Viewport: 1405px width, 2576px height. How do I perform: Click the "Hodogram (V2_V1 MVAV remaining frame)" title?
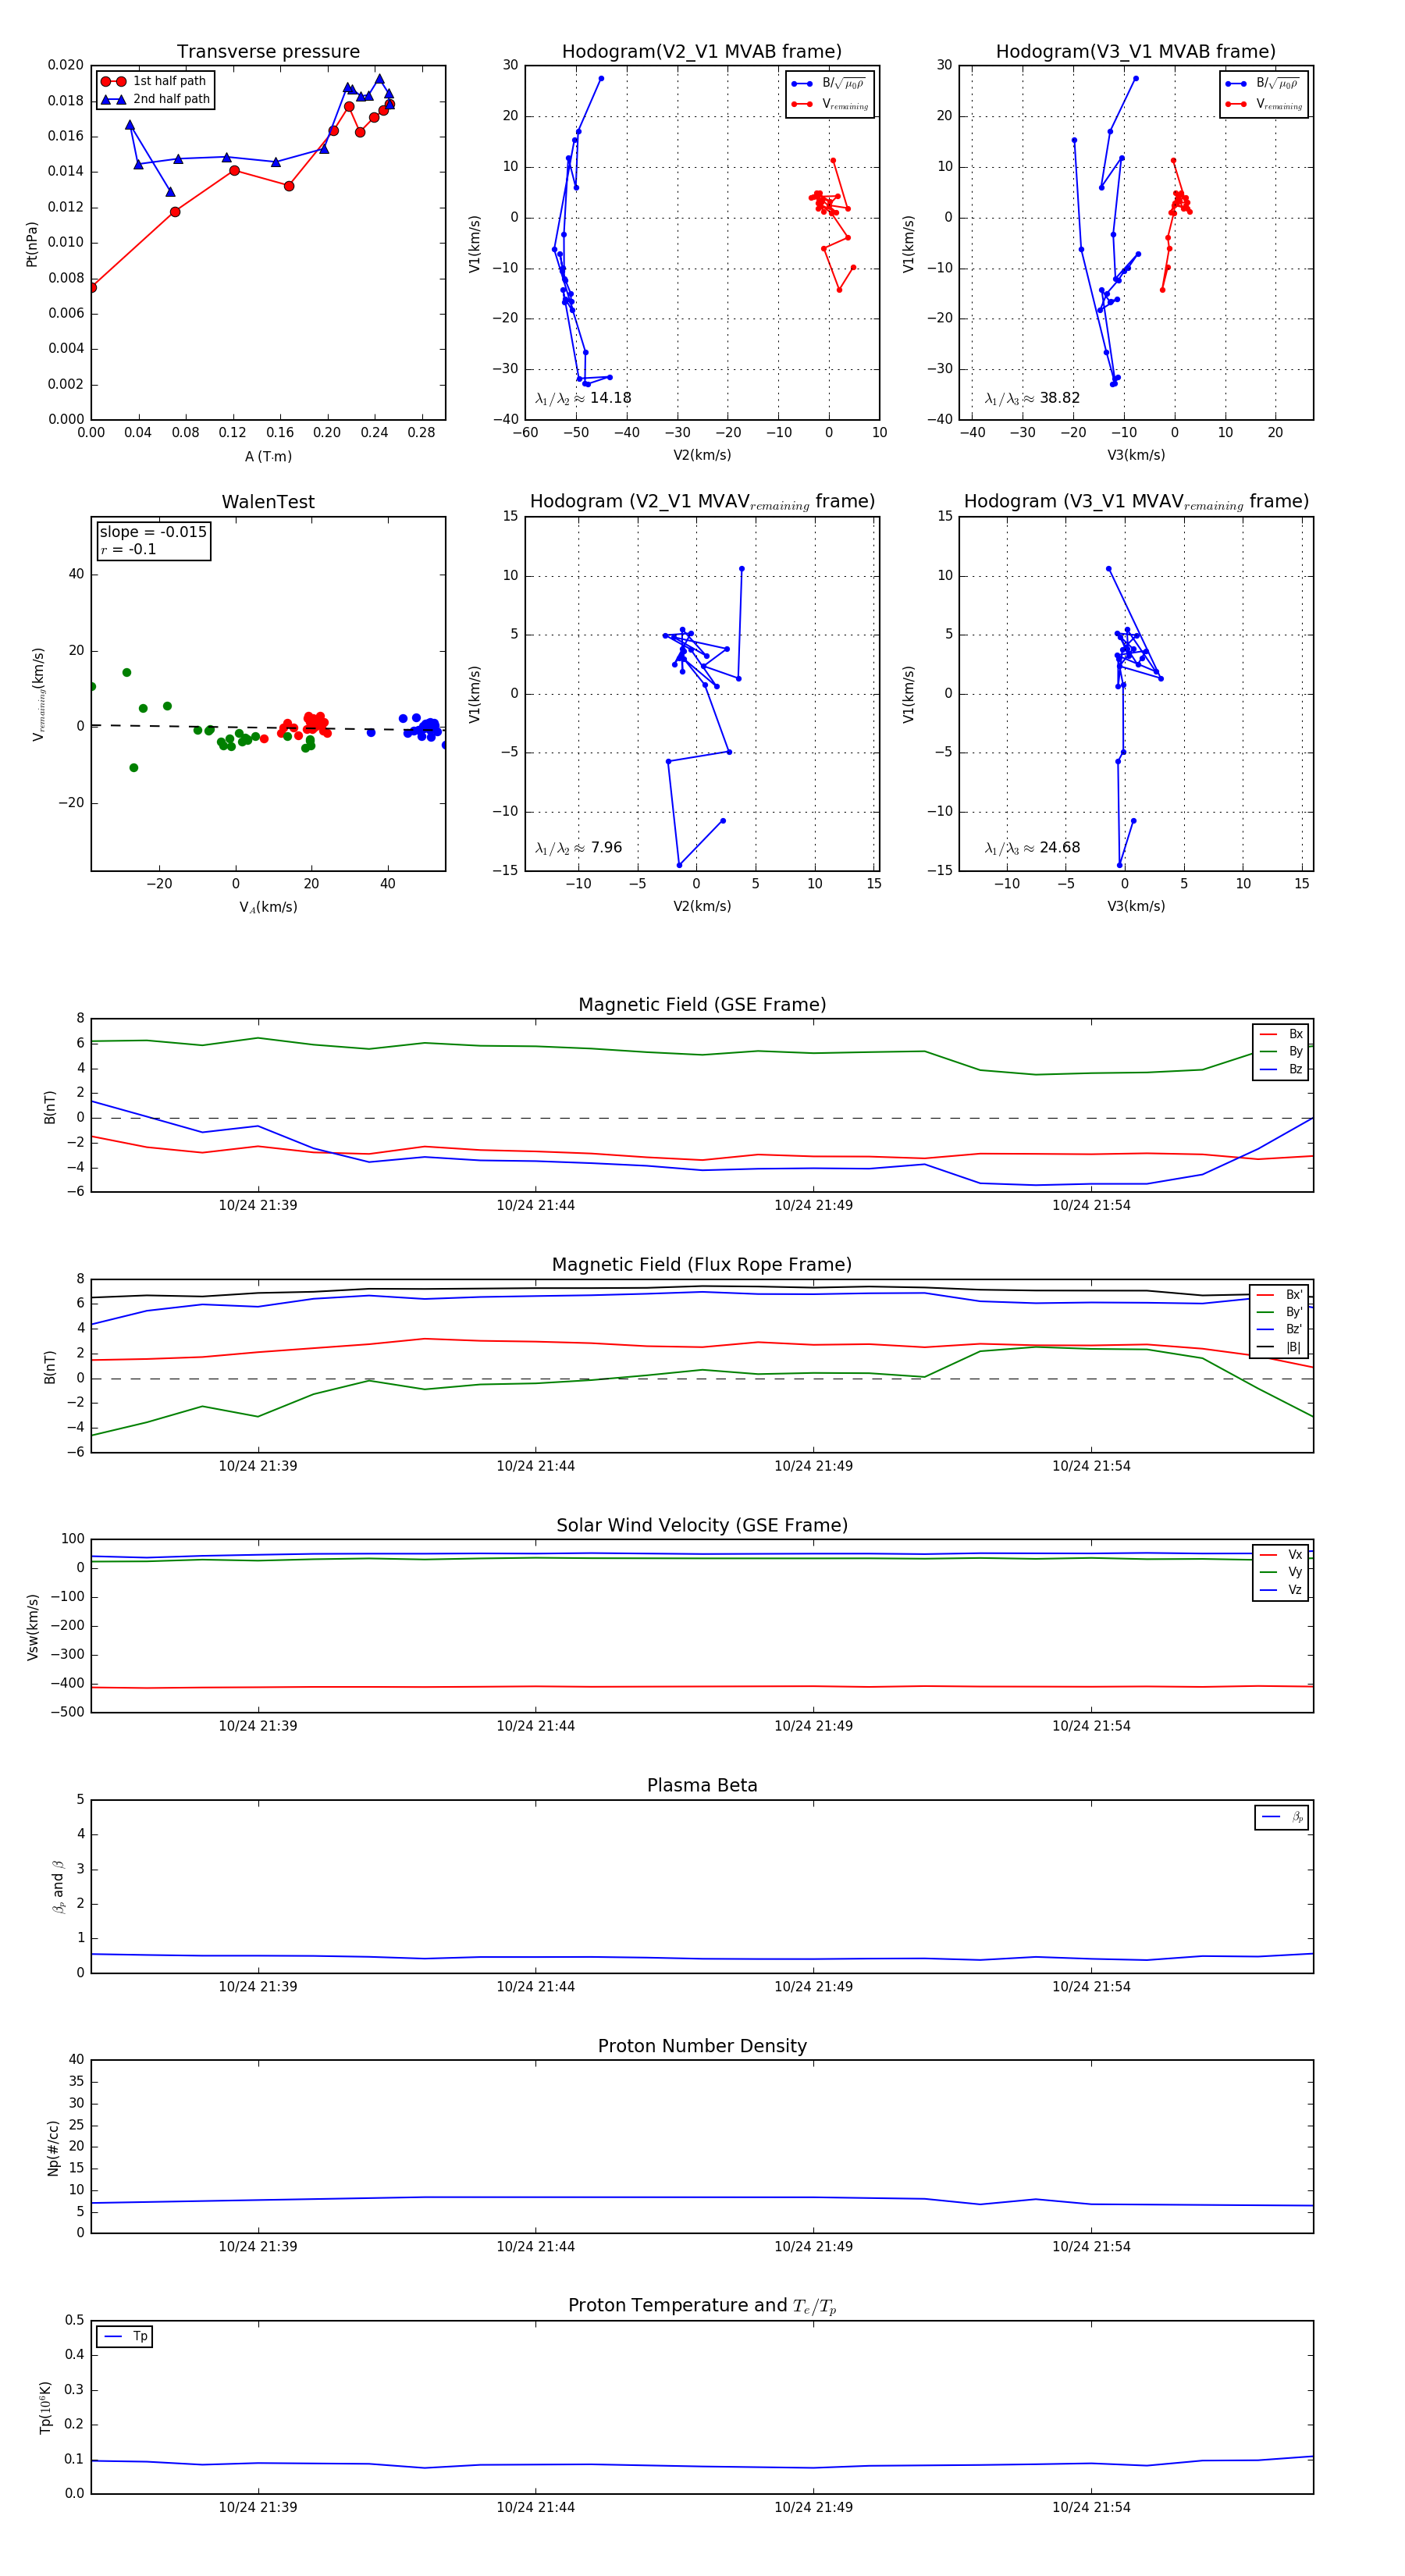(702, 502)
